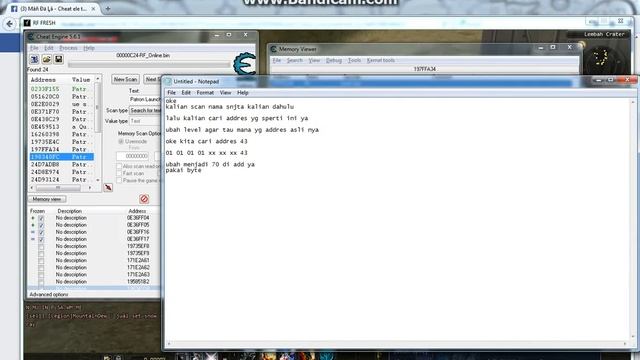The height and width of the screenshot is (360, 640).
Task: Open Cheat Engine Help menu
Action: coord(89,48)
